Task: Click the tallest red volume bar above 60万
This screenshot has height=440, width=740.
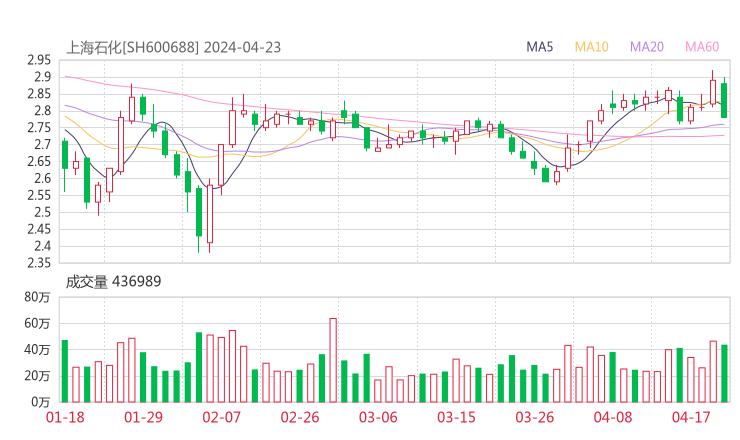Action: coord(333,360)
